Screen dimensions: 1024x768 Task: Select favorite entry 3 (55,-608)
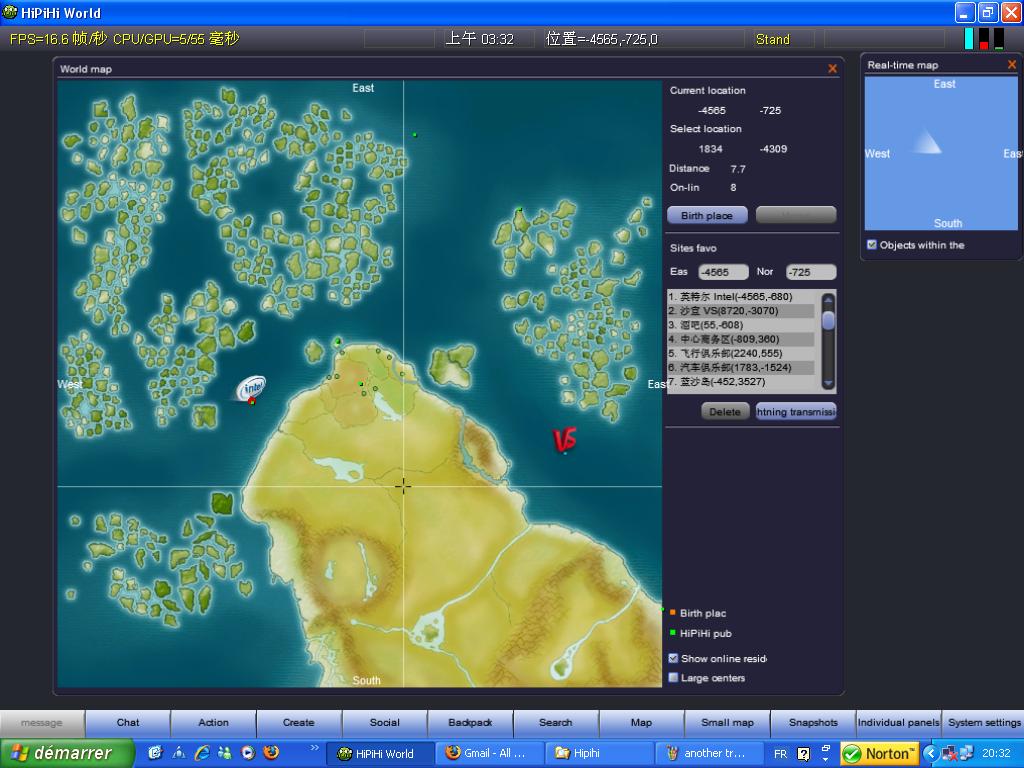(x=741, y=325)
